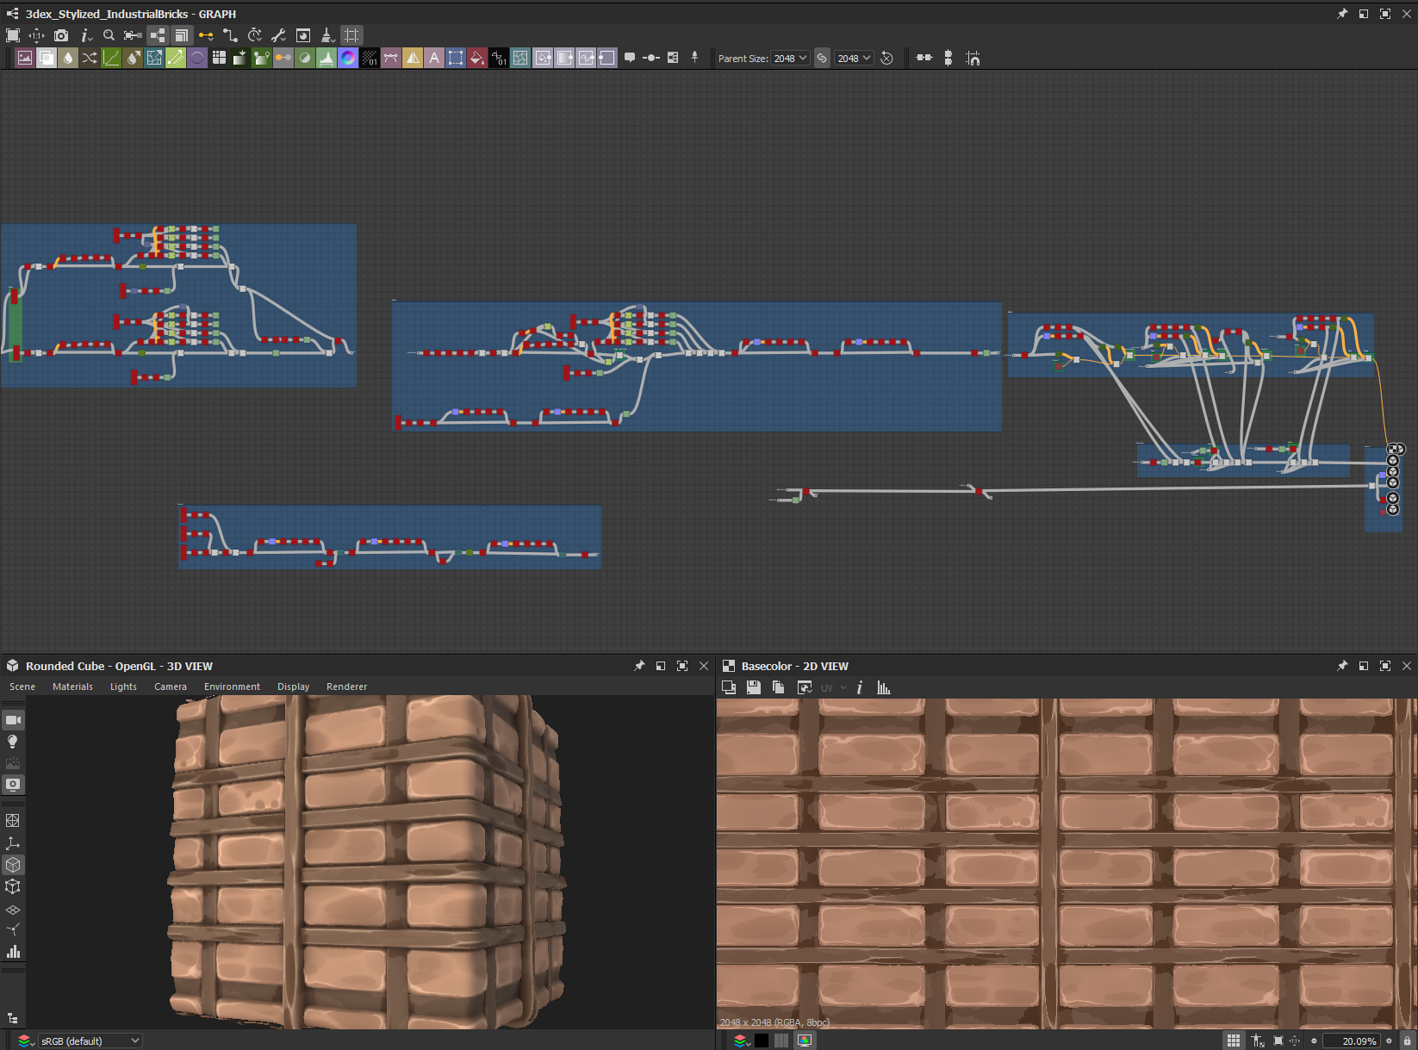Open the Scene menu in 3D view
1418x1050 pixels.
pyautogui.click(x=22, y=687)
